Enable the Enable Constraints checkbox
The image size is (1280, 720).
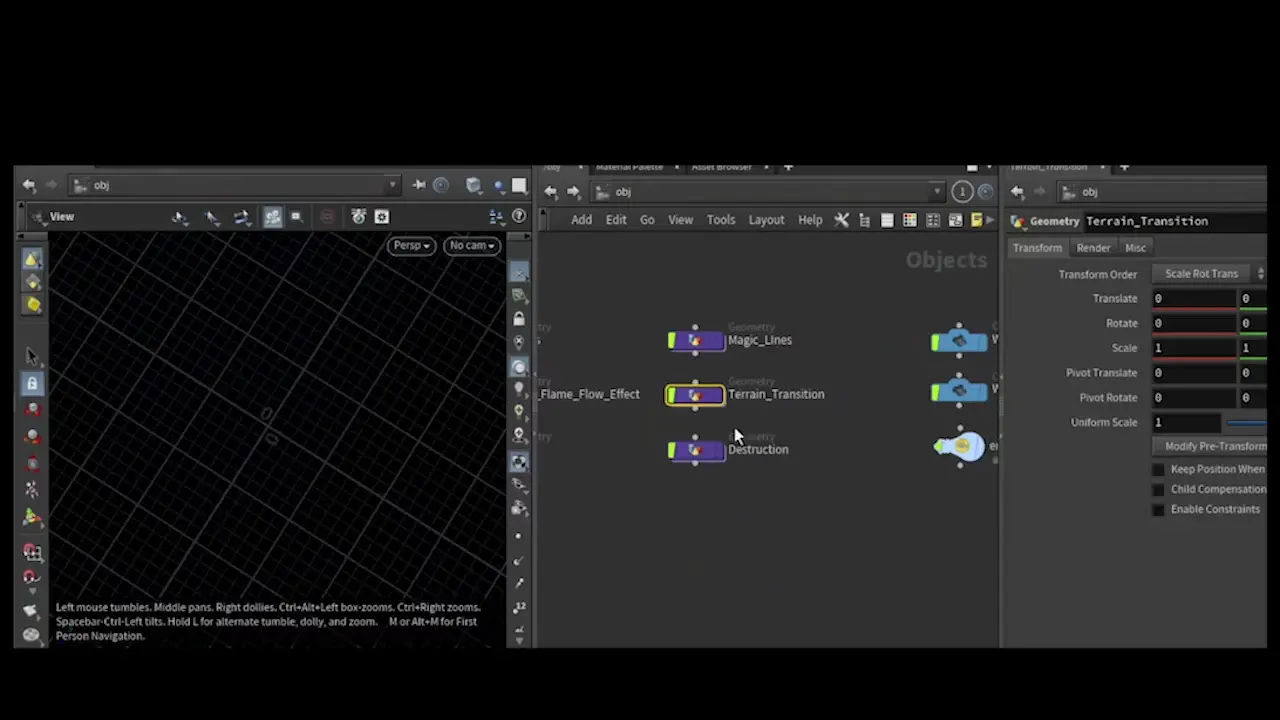pos(1158,509)
